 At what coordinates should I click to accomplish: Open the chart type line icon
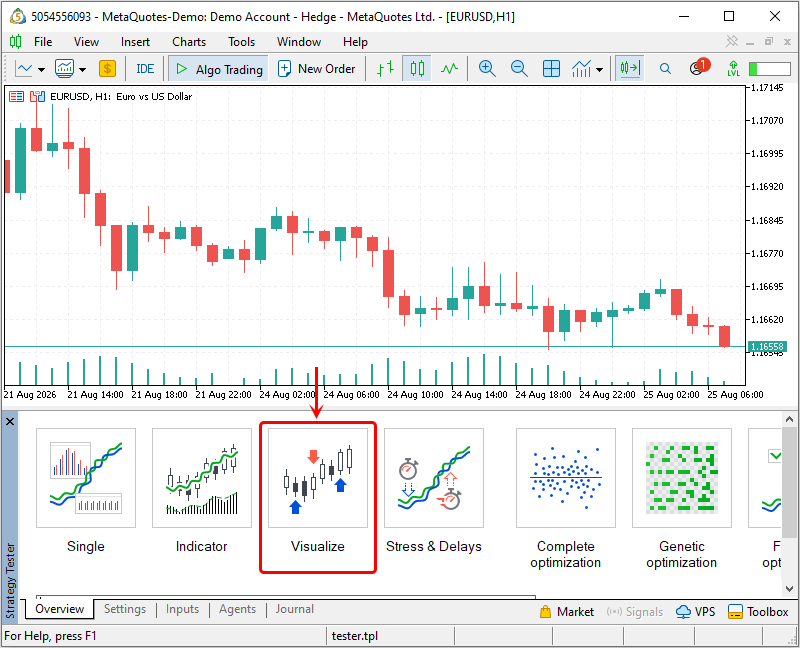24,68
